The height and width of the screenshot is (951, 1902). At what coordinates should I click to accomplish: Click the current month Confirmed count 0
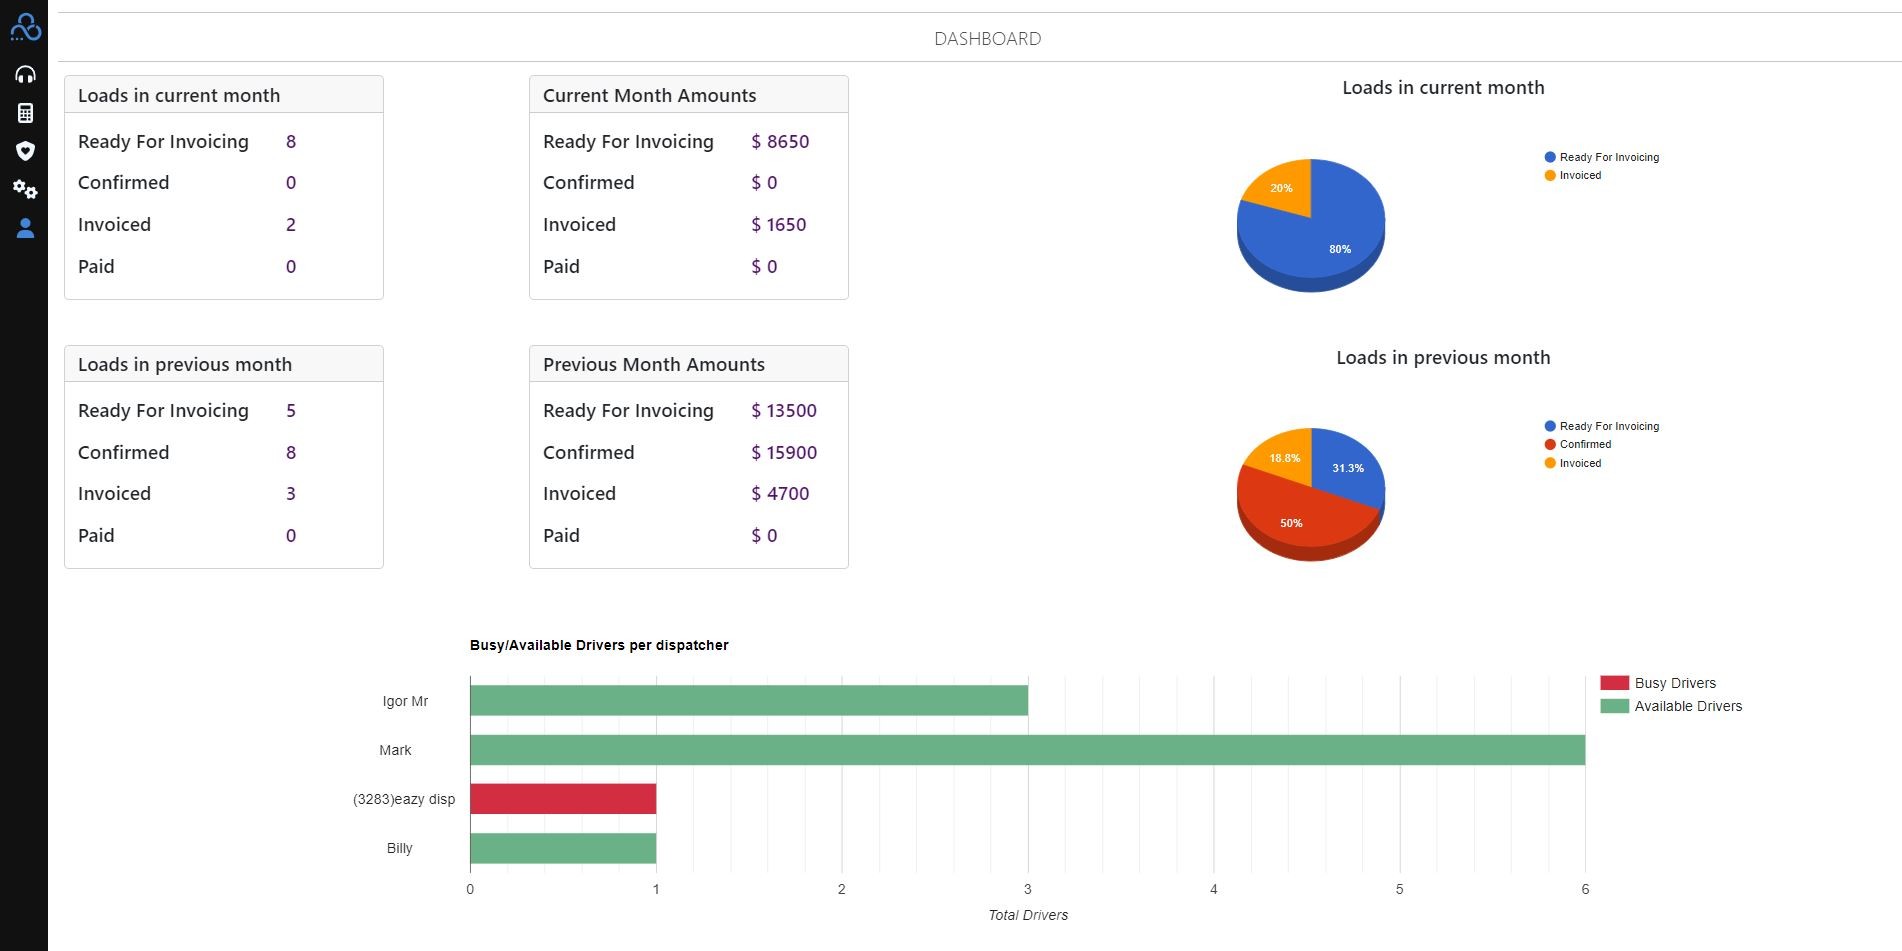pyautogui.click(x=291, y=183)
